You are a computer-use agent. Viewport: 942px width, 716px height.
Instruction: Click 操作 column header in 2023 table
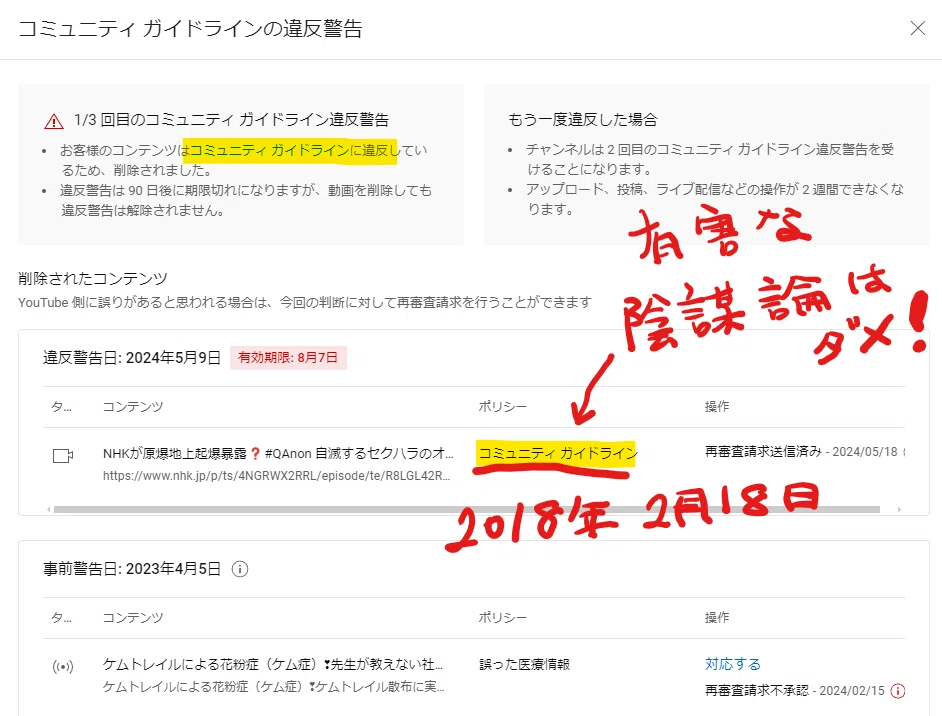click(717, 617)
